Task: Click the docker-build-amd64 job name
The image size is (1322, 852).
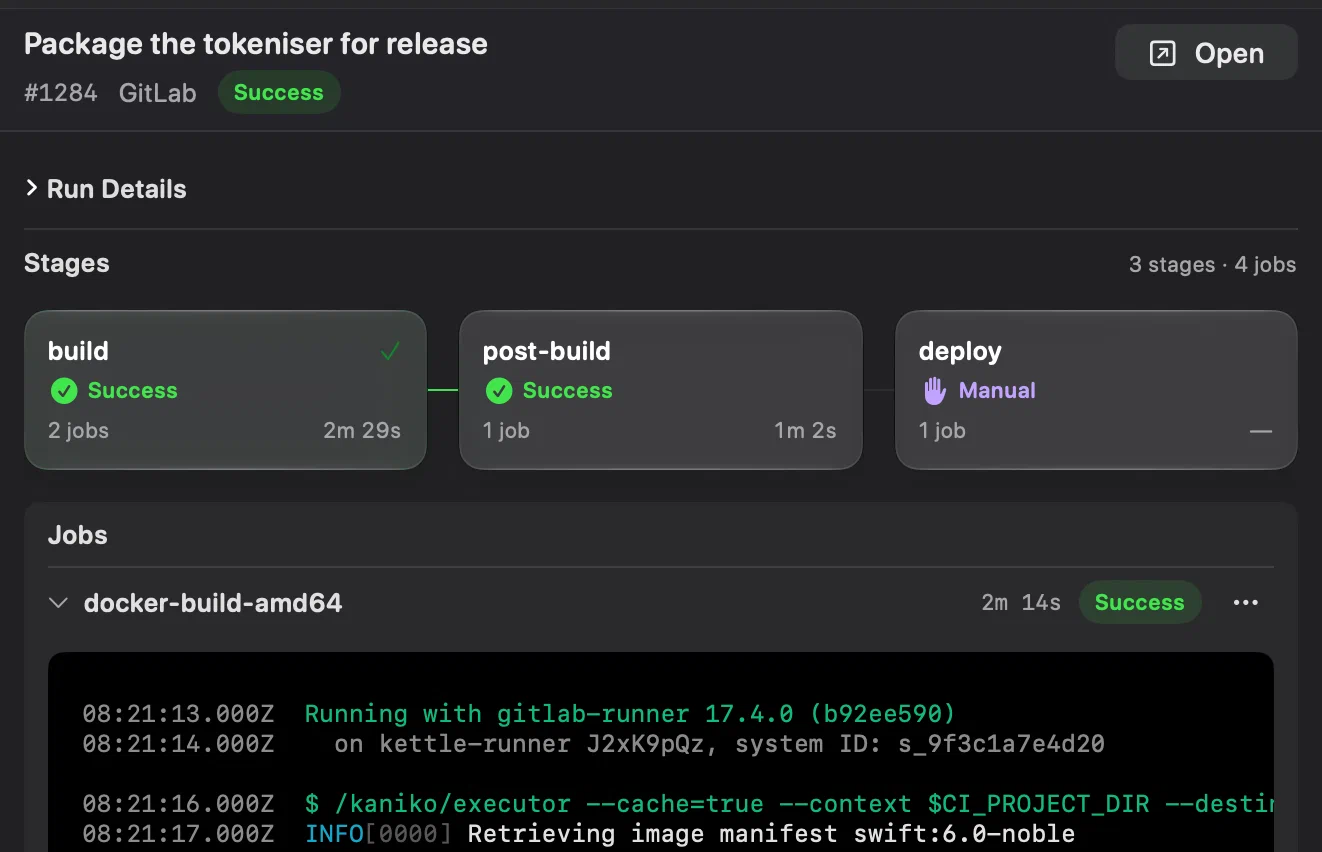Action: [213, 603]
